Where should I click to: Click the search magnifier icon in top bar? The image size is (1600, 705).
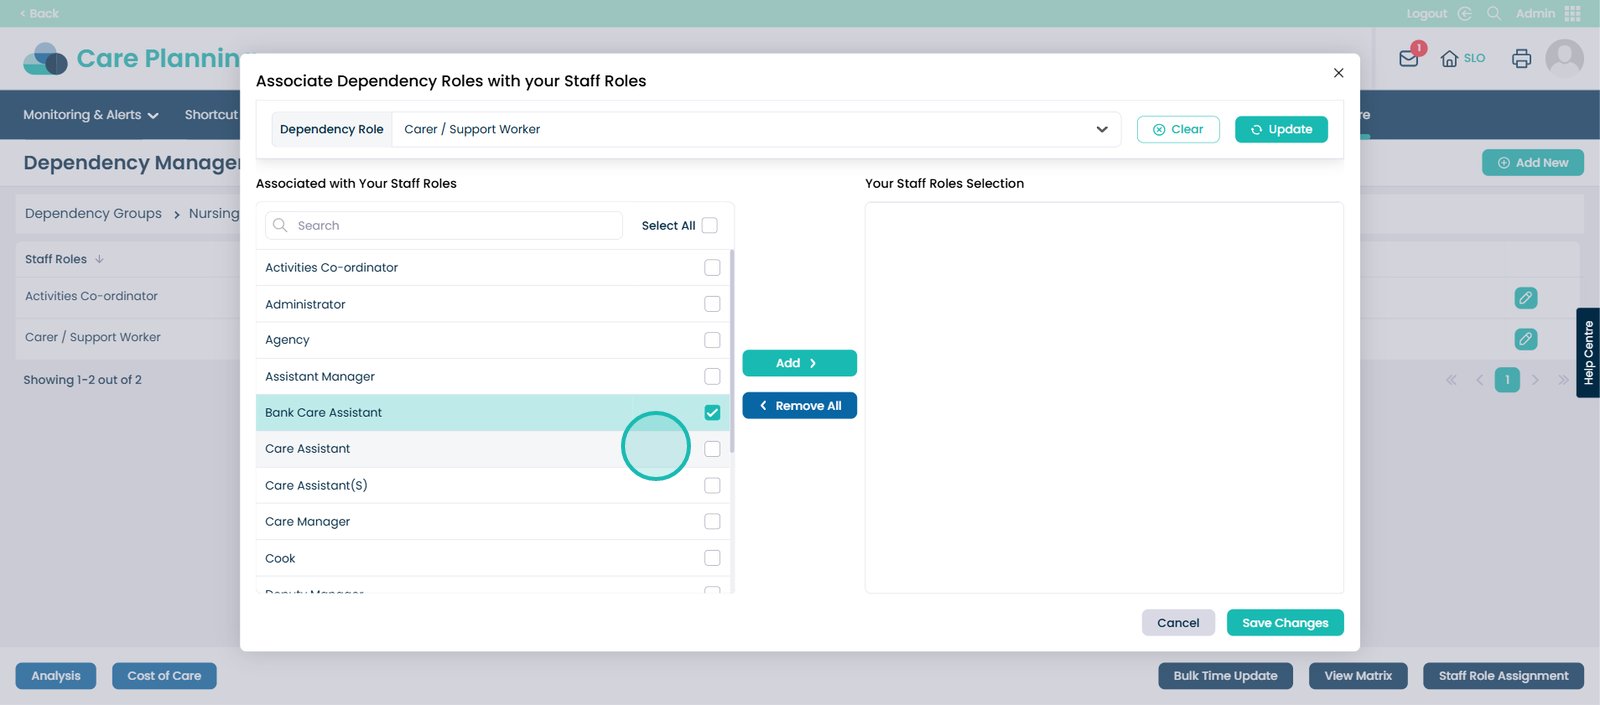click(x=1494, y=14)
